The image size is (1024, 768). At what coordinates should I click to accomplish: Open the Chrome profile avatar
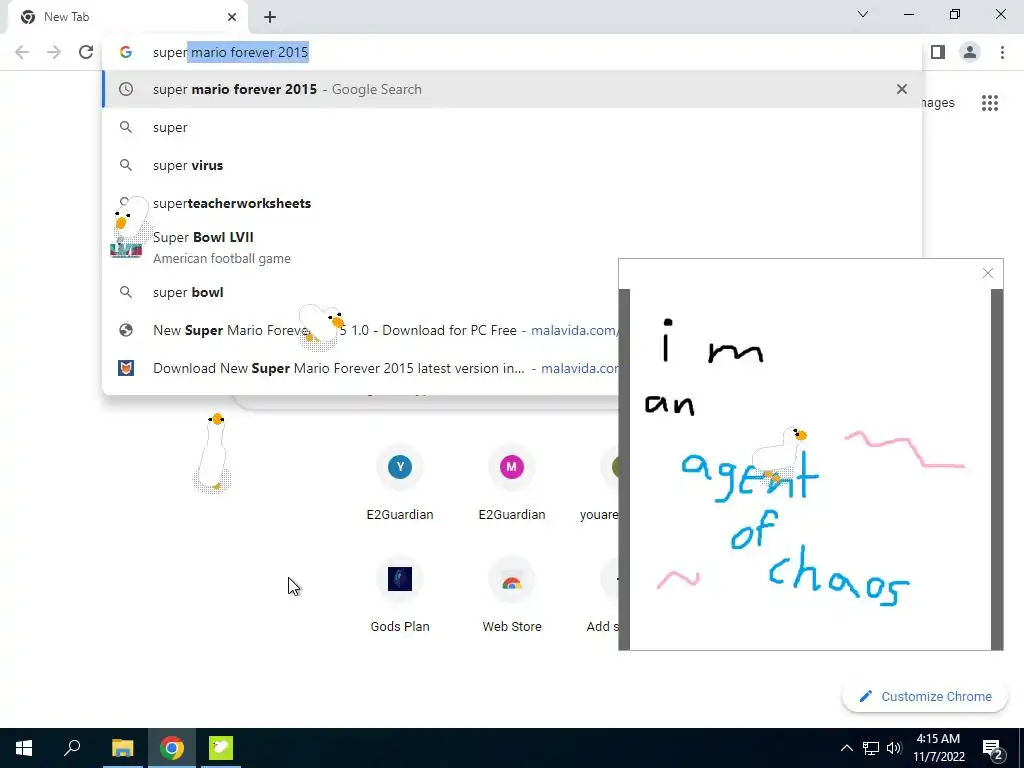tap(970, 52)
